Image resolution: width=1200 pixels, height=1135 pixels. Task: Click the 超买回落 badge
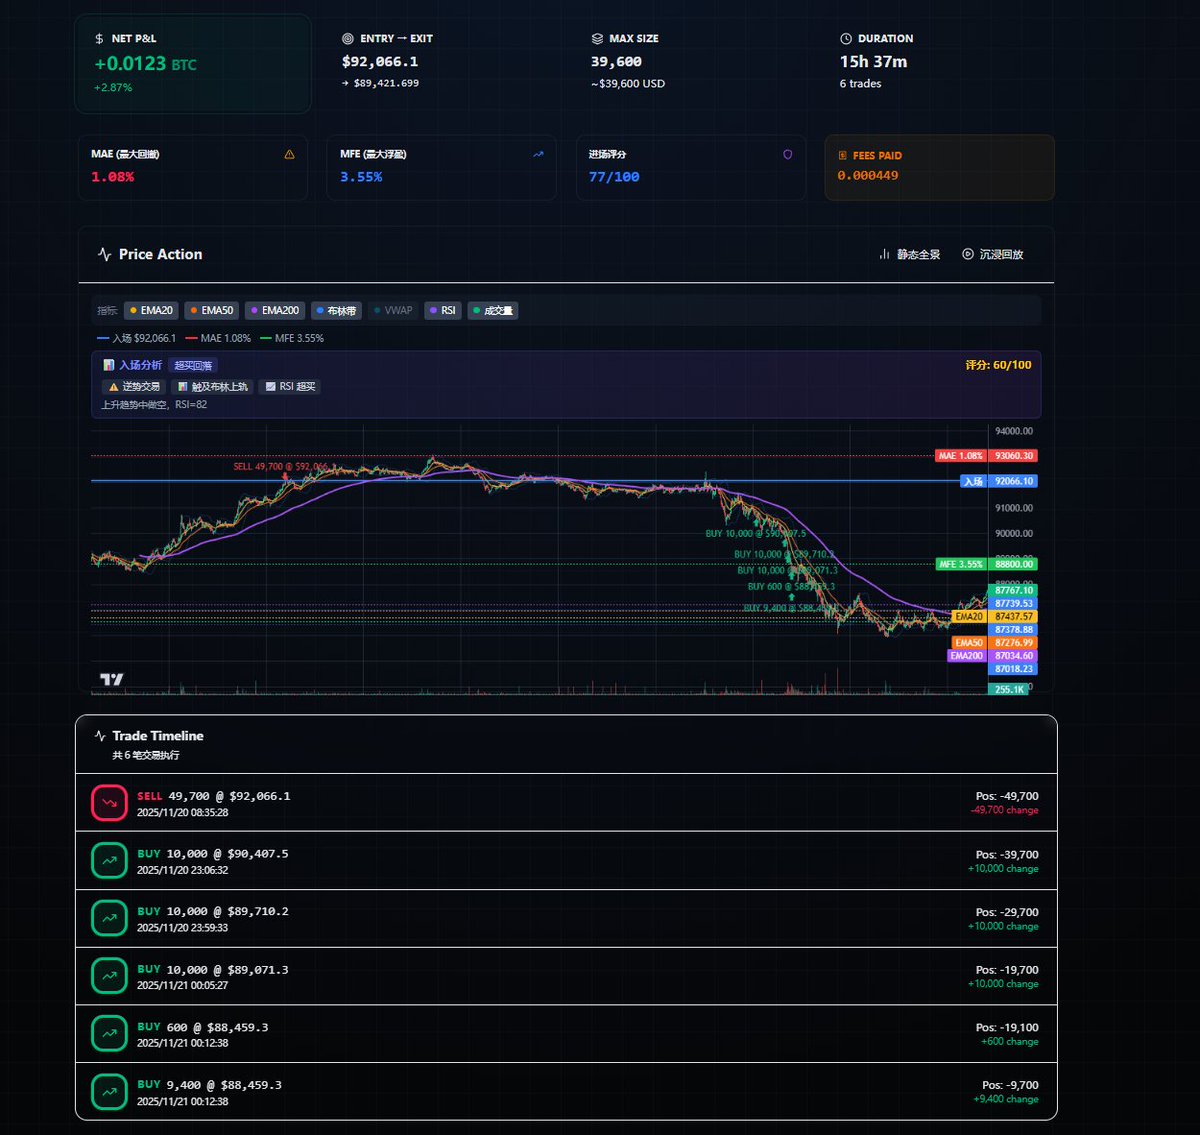pos(193,366)
